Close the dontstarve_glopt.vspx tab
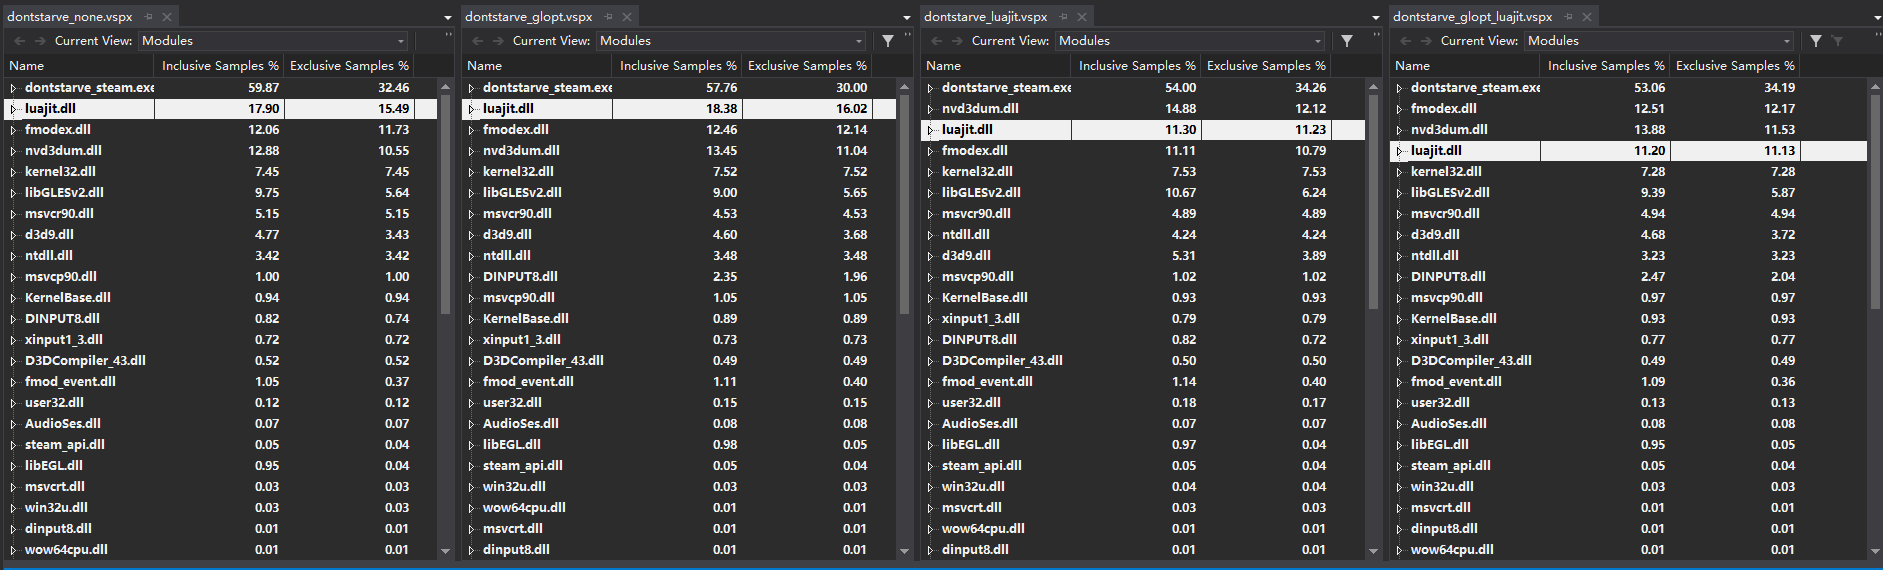Viewport: 1883px width, 570px height. click(x=627, y=17)
